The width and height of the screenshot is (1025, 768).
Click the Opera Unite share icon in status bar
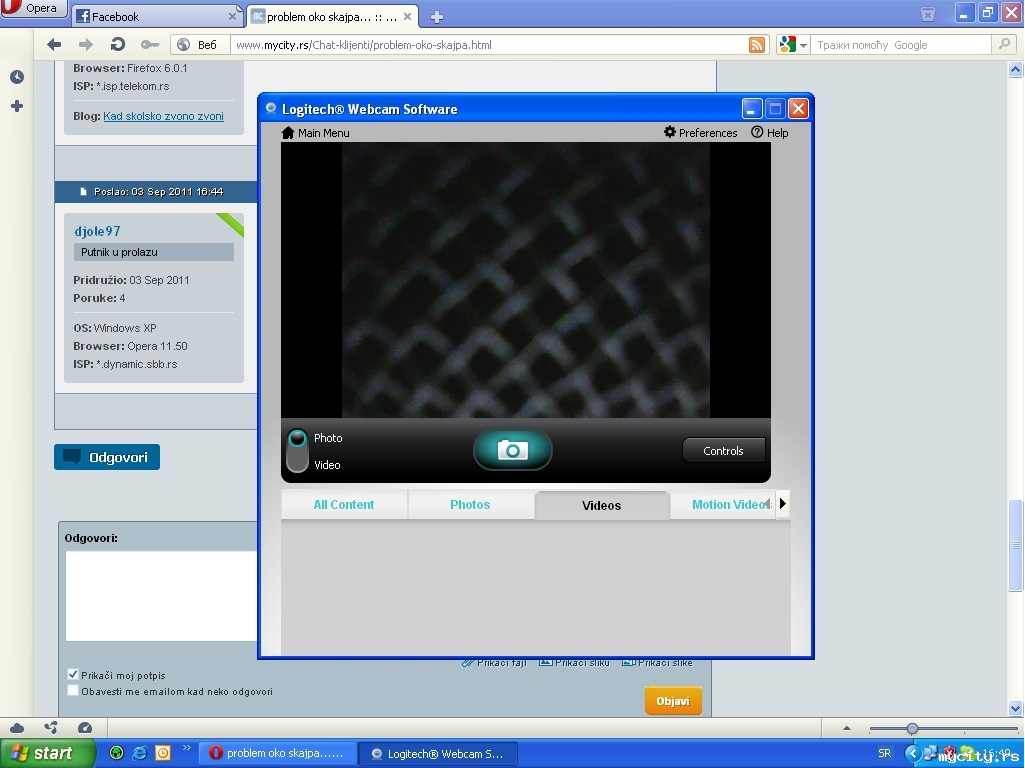click(51, 727)
